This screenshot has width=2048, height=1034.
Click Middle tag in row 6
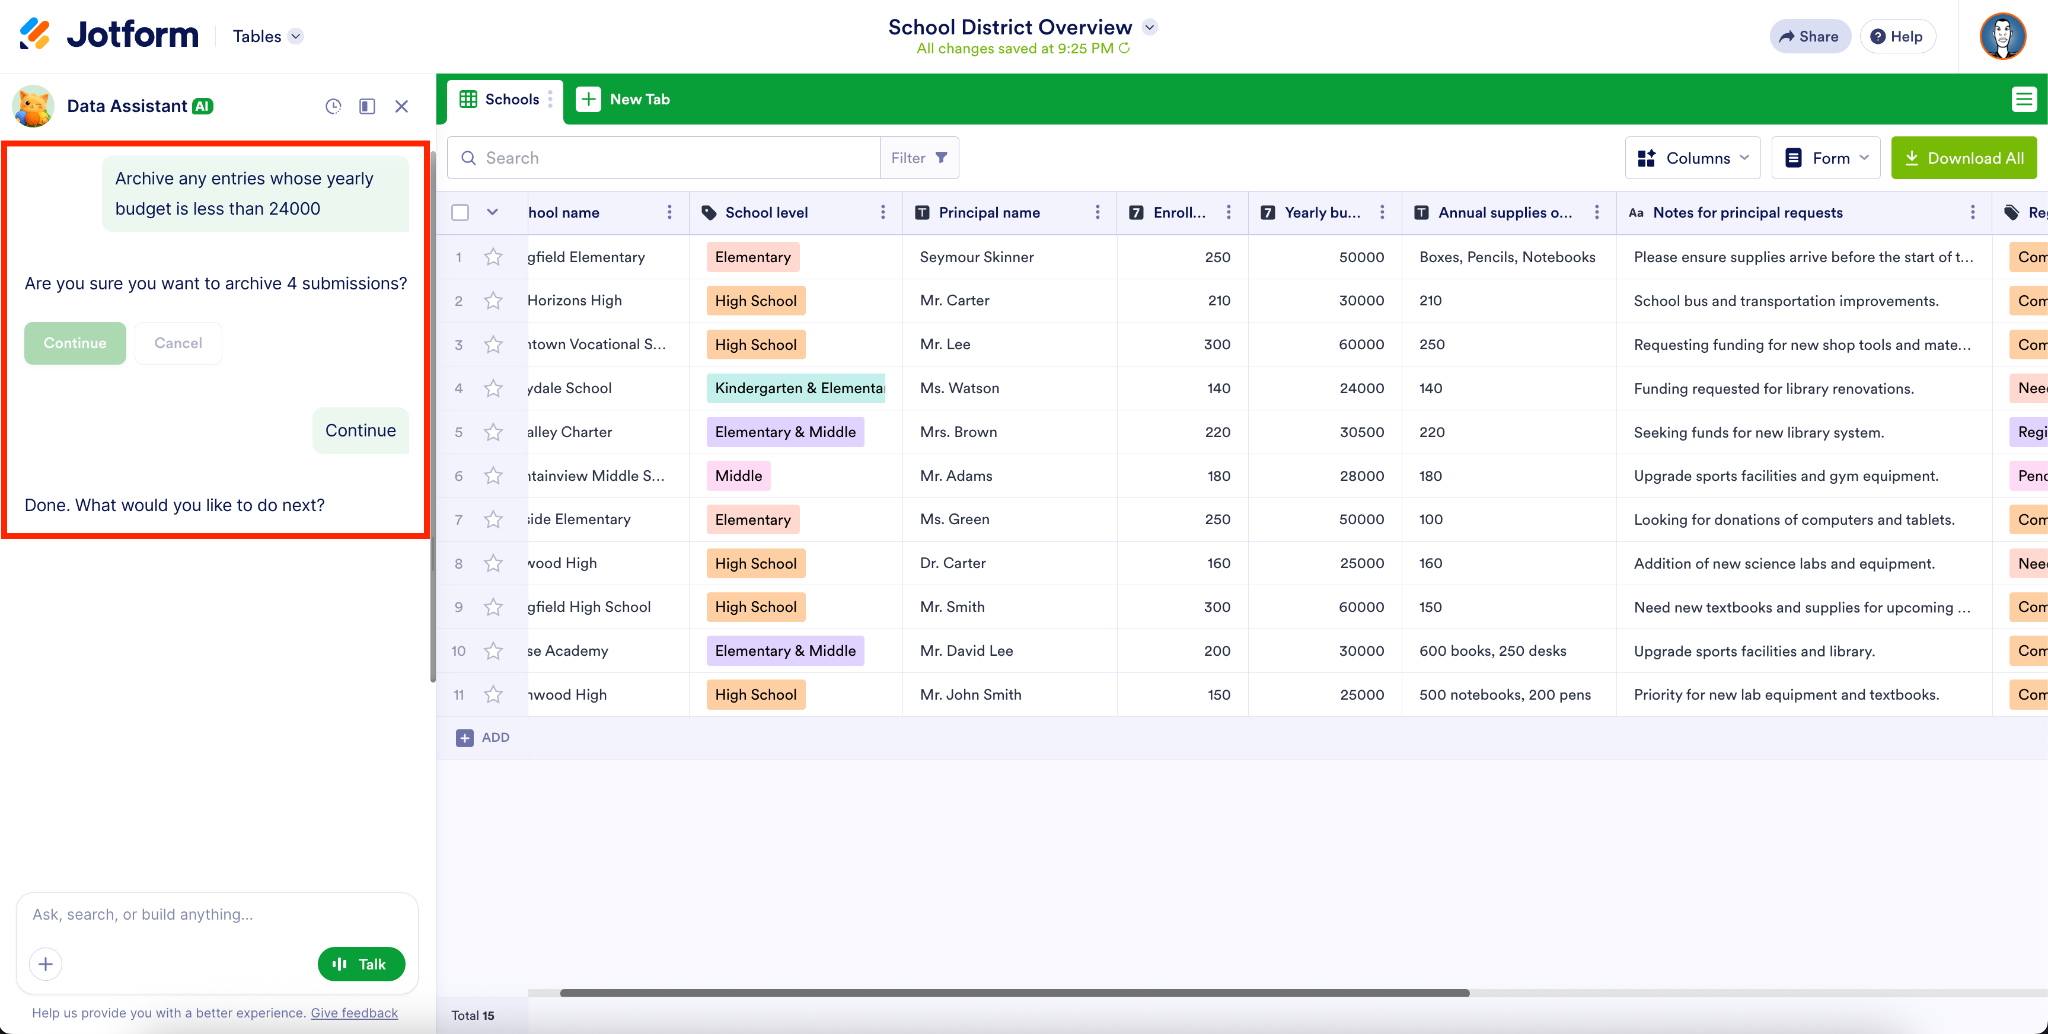coord(739,476)
